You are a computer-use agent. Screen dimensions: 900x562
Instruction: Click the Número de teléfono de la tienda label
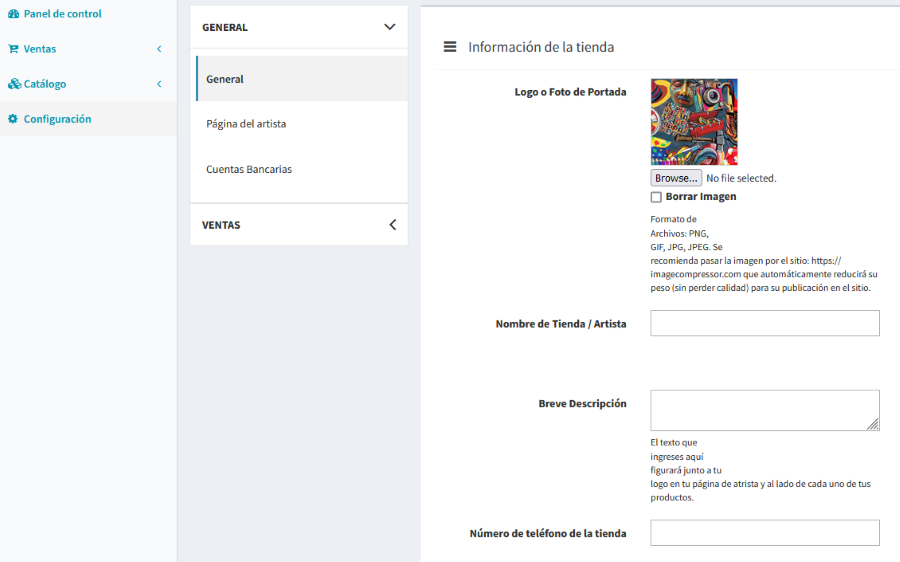pyautogui.click(x=548, y=533)
